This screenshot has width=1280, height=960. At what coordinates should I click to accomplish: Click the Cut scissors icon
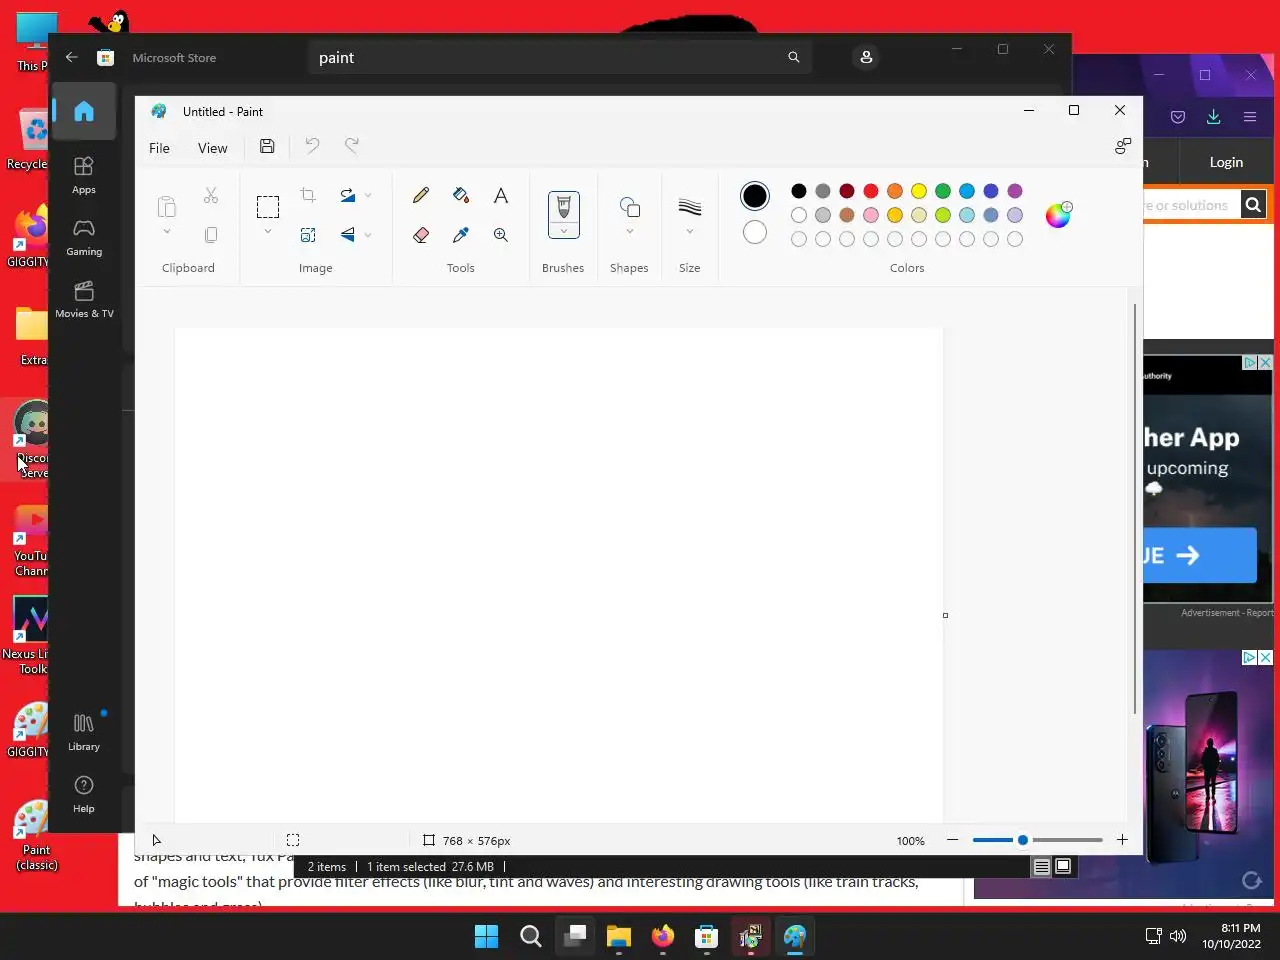click(x=211, y=195)
